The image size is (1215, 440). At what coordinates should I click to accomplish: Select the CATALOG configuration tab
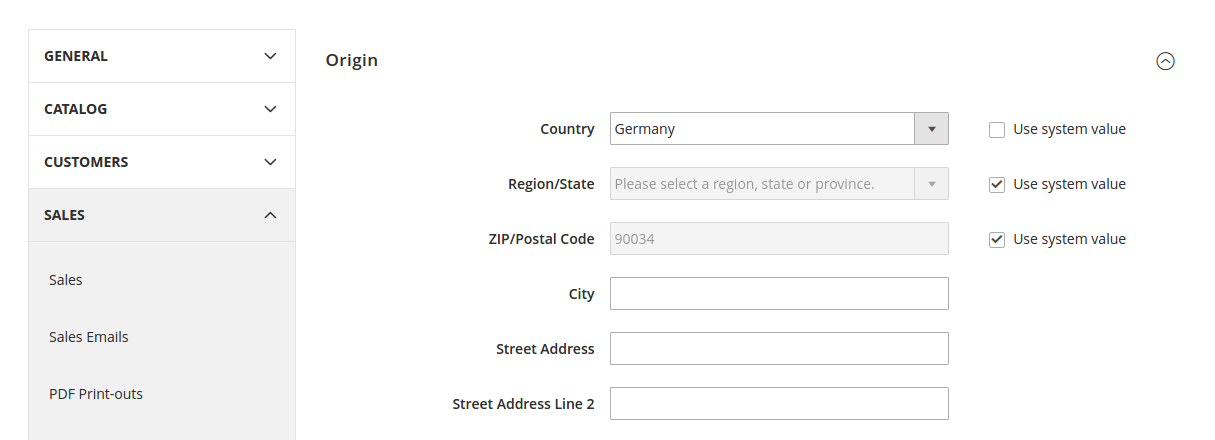(162, 109)
